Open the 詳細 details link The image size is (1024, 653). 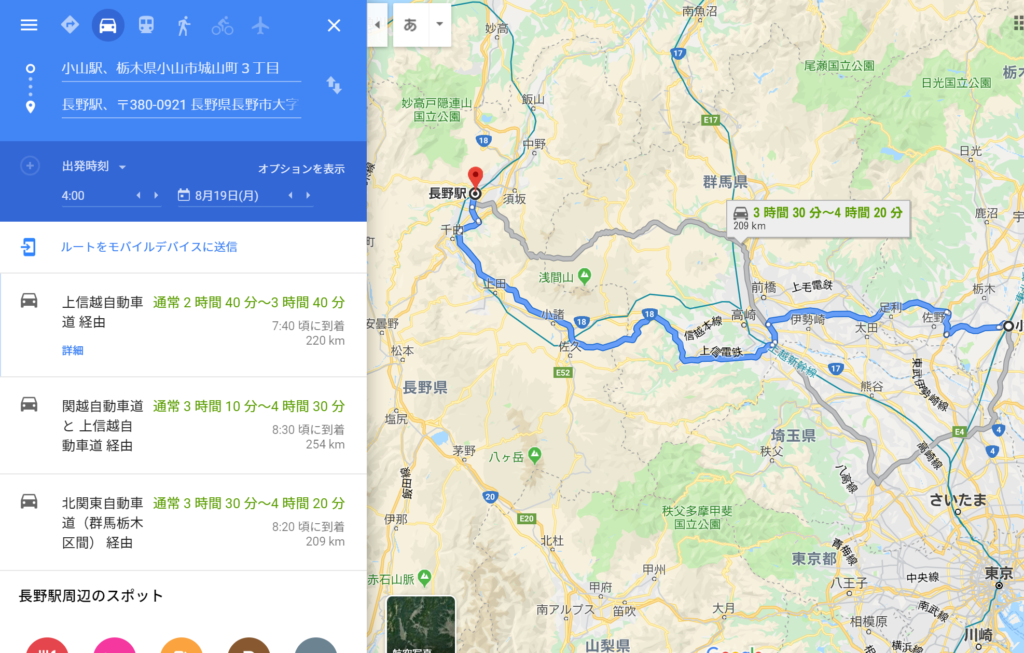tap(72, 351)
